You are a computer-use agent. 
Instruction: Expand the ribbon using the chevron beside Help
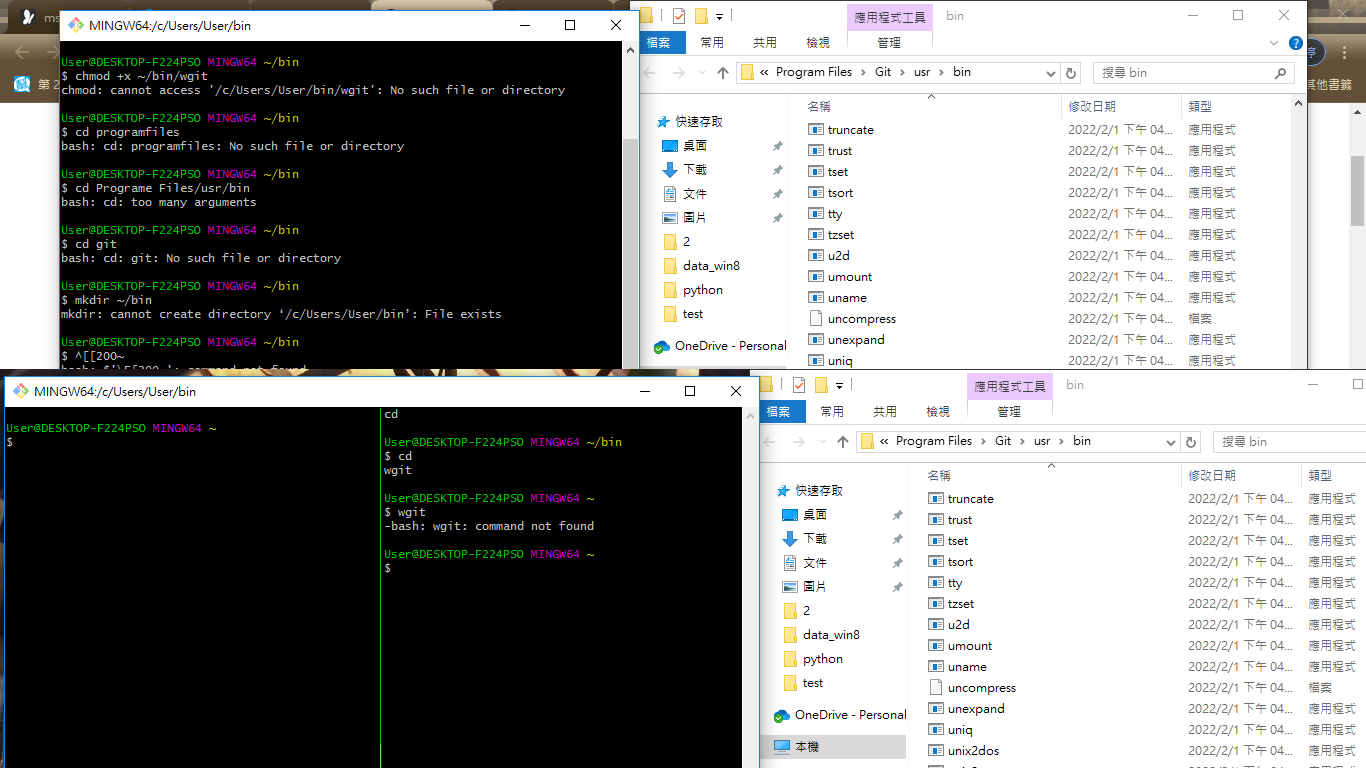pos(1274,43)
